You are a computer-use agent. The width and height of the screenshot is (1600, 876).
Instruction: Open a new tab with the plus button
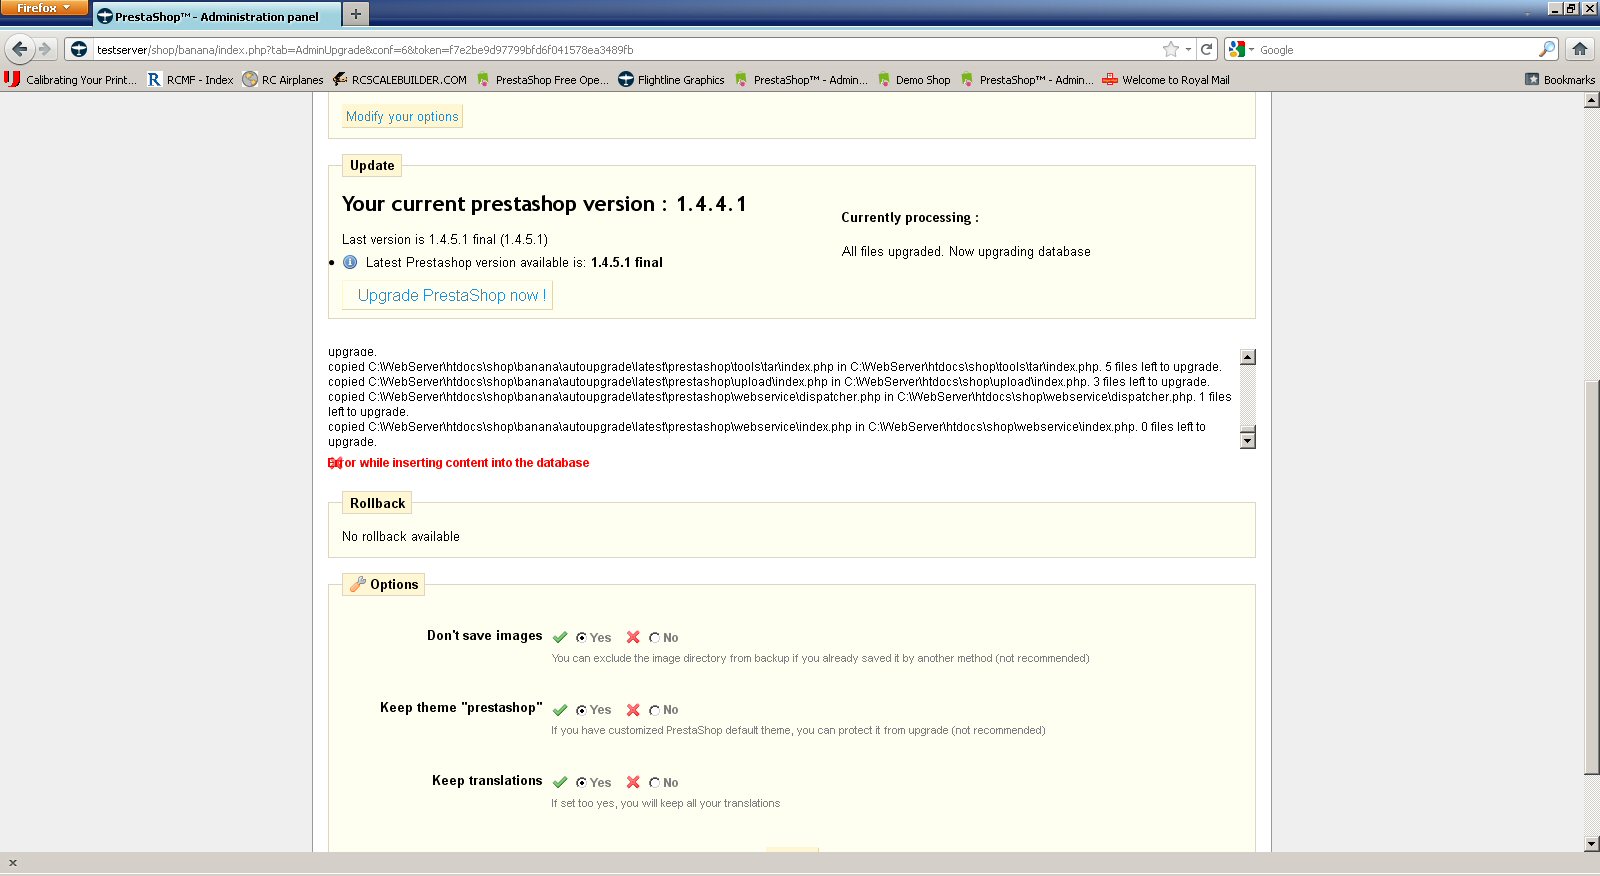tap(356, 14)
